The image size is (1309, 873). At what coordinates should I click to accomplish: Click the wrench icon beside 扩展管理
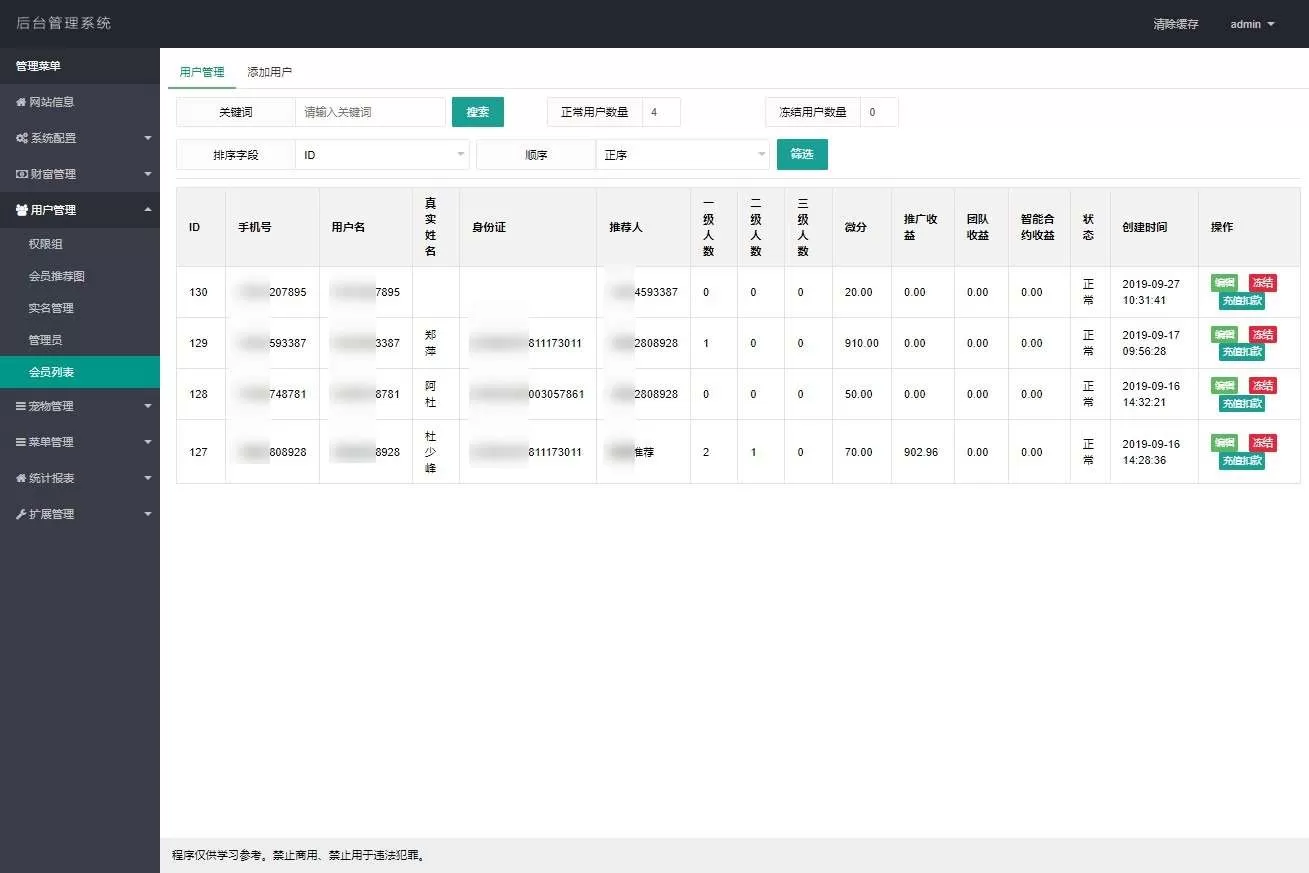click(x=21, y=514)
